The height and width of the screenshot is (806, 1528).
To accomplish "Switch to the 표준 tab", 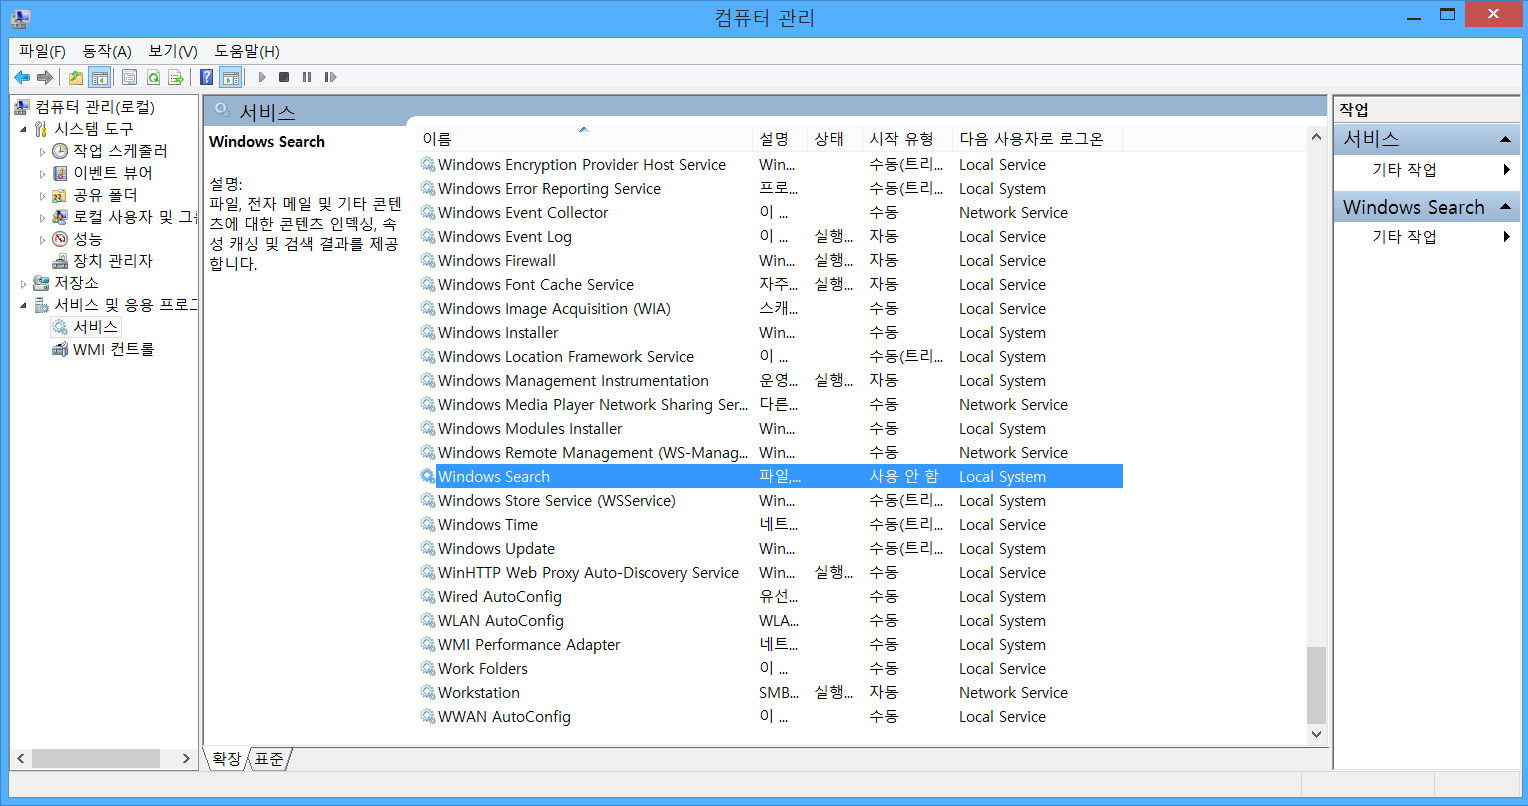I will (269, 759).
